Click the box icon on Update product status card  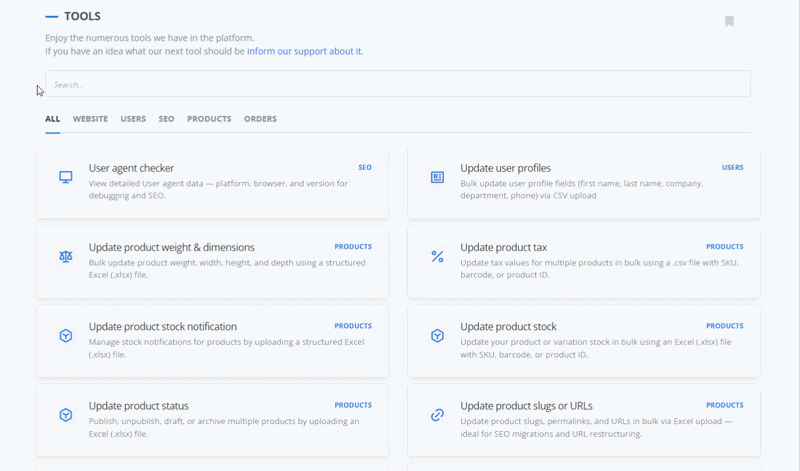tap(66, 415)
